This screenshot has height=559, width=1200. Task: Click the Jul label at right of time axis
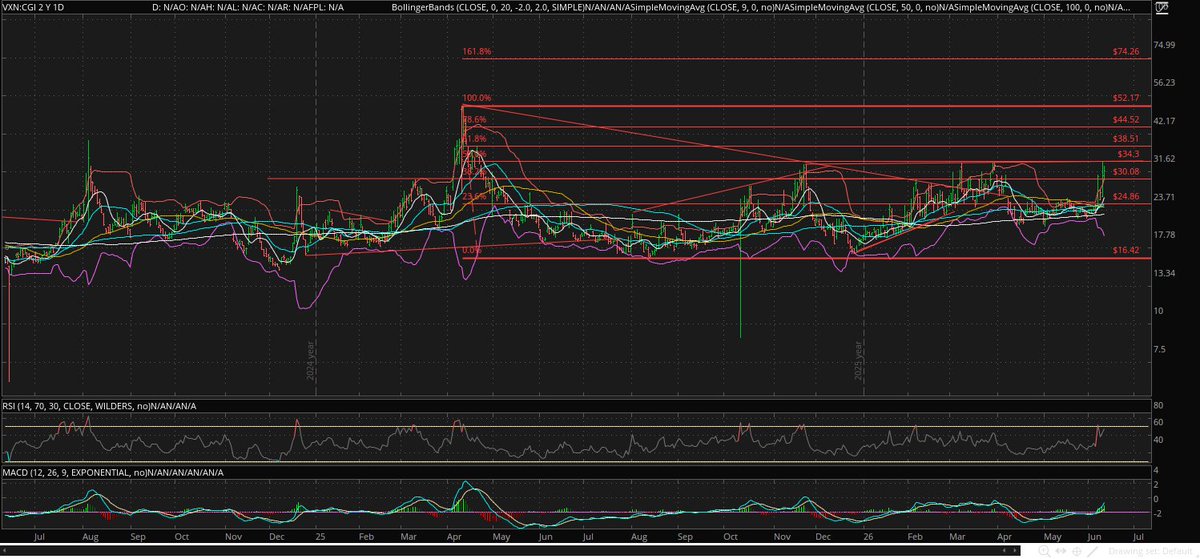pos(1138,536)
